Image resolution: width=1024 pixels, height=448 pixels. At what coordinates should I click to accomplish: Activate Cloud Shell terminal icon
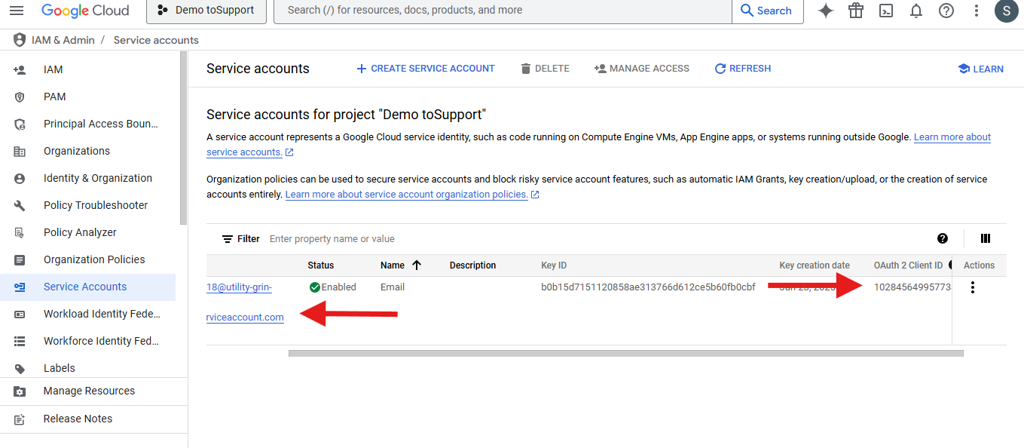pos(886,11)
